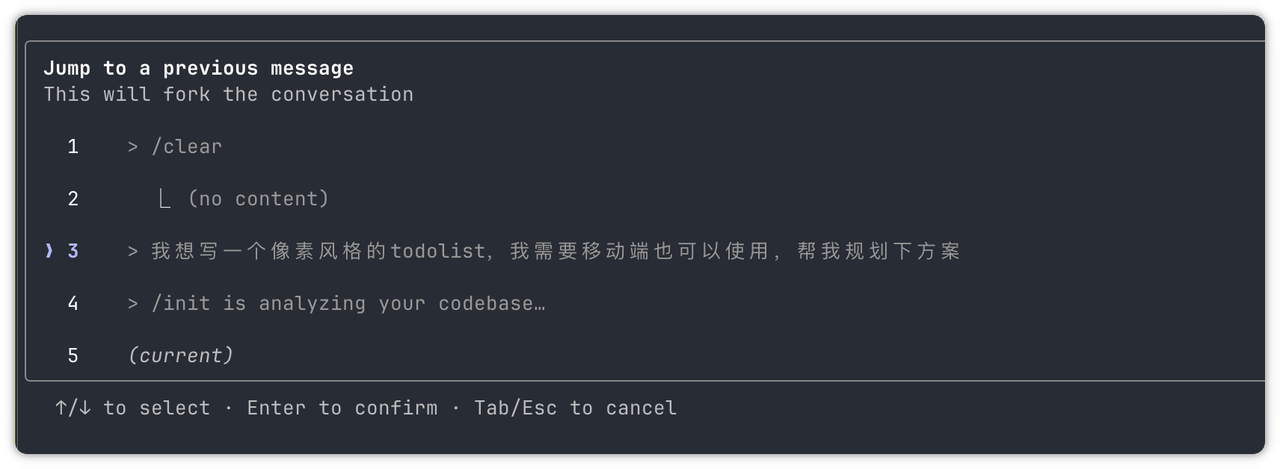
Task: Select "/init is analyzing your codebase…" message
Action: (x=348, y=303)
